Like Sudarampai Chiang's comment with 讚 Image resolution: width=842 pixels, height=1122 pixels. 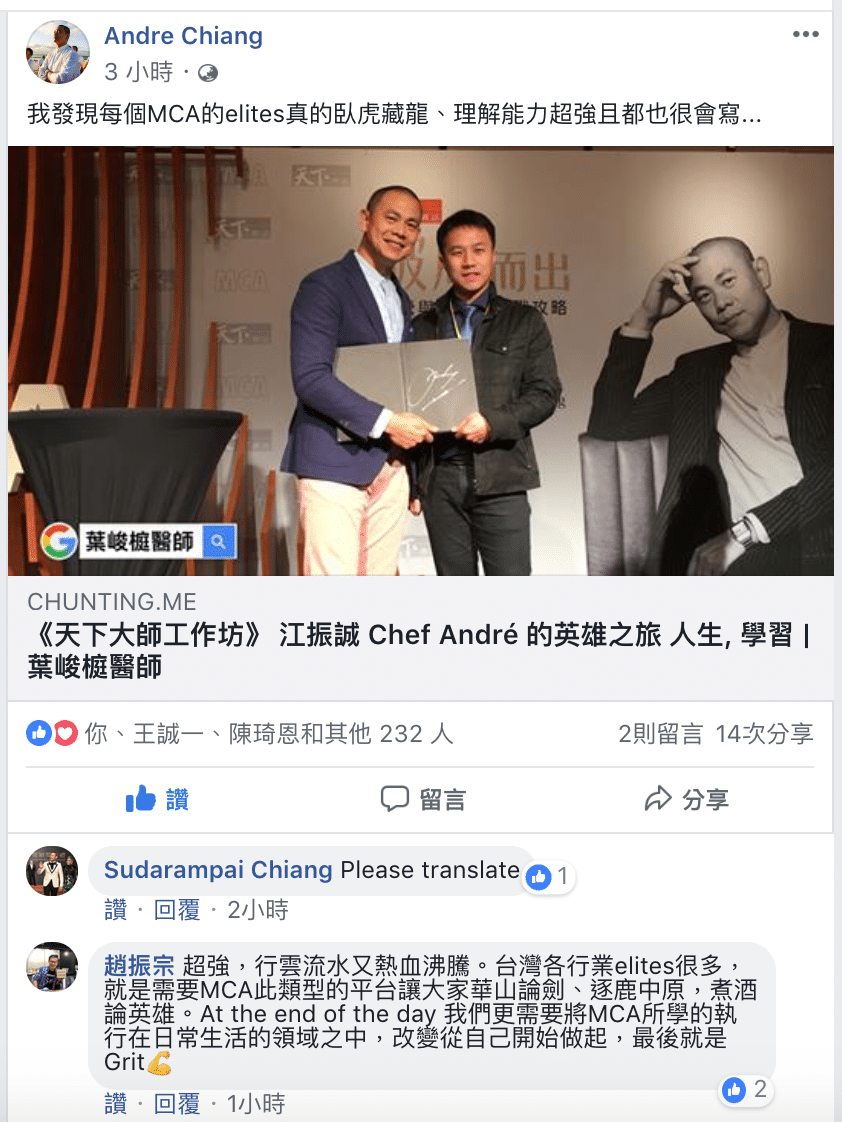click(x=115, y=910)
